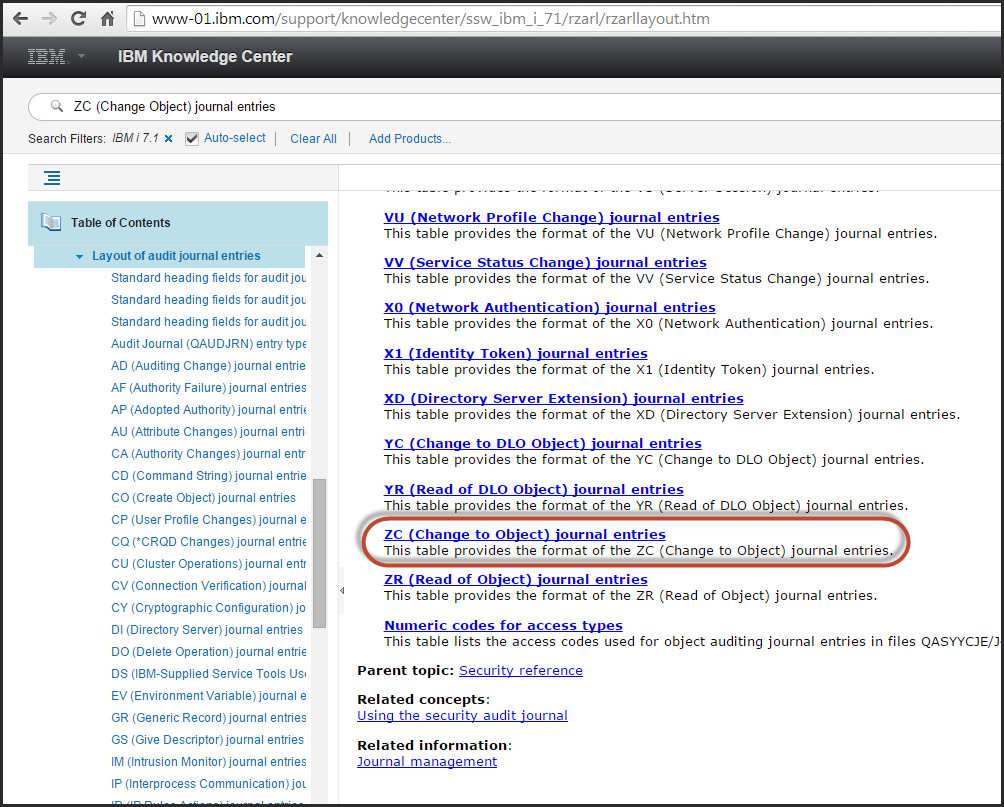Go to Security reference parent topic
The image size is (1004, 807).
pyautogui.click(x=521, y=671)
